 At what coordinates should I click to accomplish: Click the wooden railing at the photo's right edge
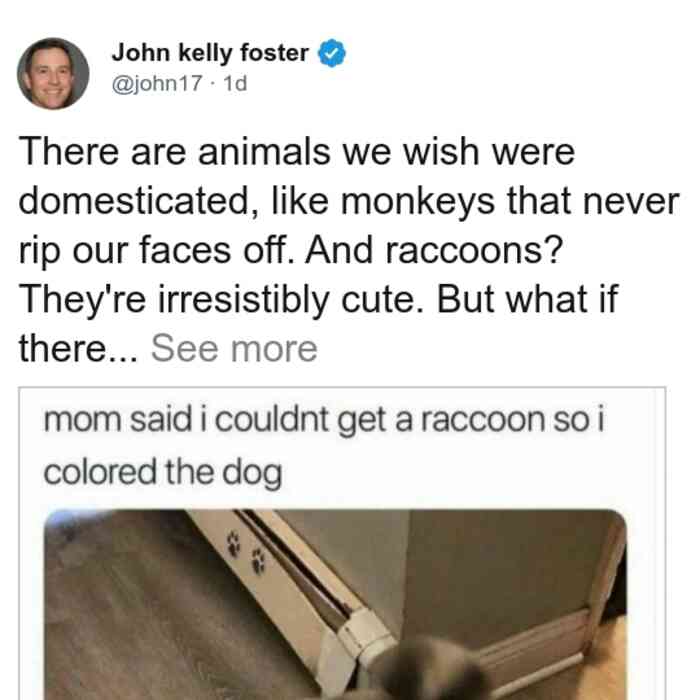click(x=607, y=594)
